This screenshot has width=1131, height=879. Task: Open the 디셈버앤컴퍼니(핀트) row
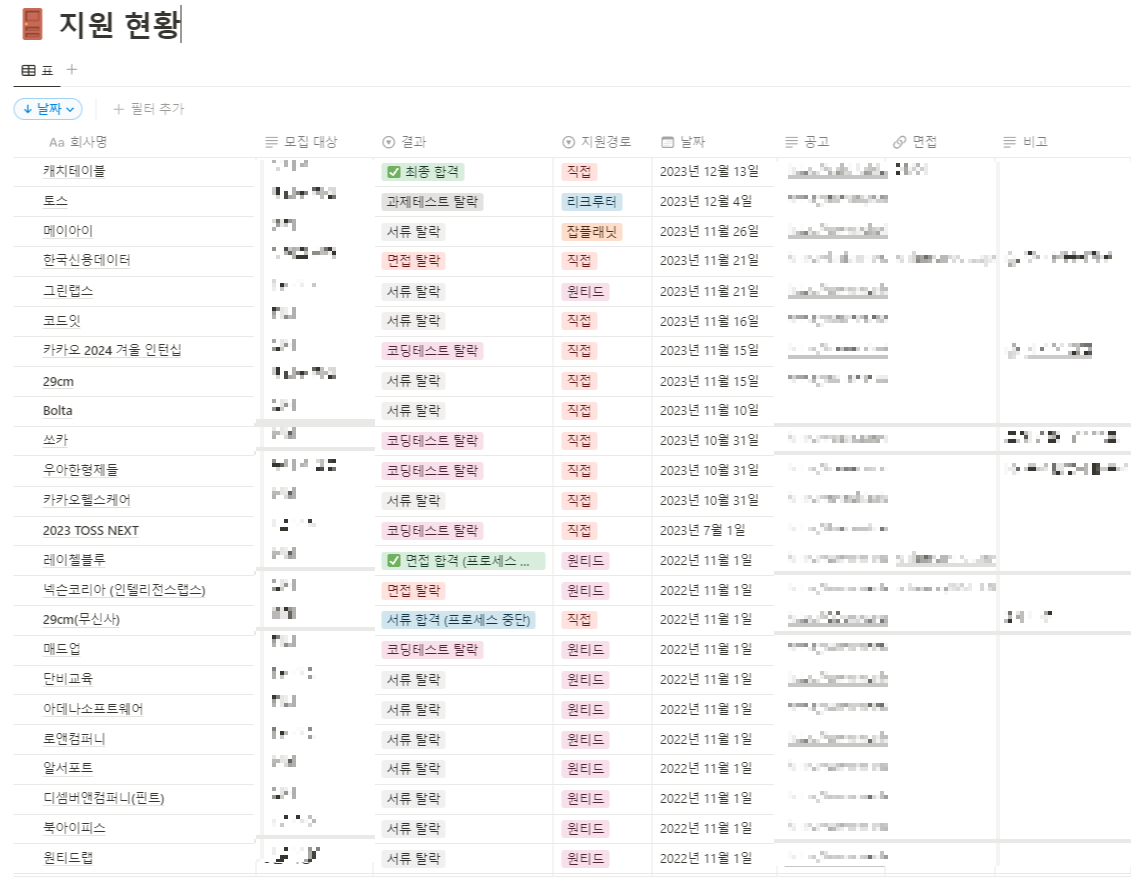pos(104,798)
